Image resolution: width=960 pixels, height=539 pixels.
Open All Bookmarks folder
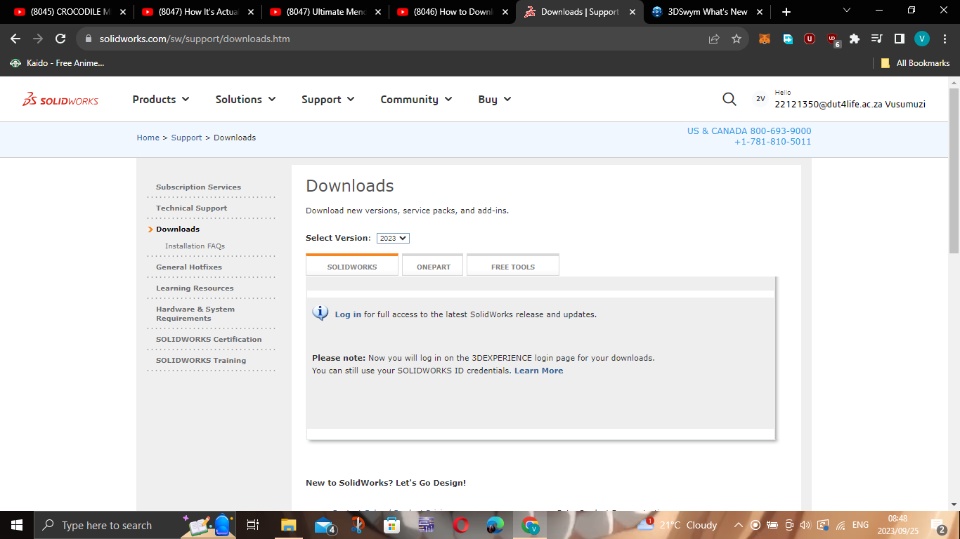pos(915,63)
